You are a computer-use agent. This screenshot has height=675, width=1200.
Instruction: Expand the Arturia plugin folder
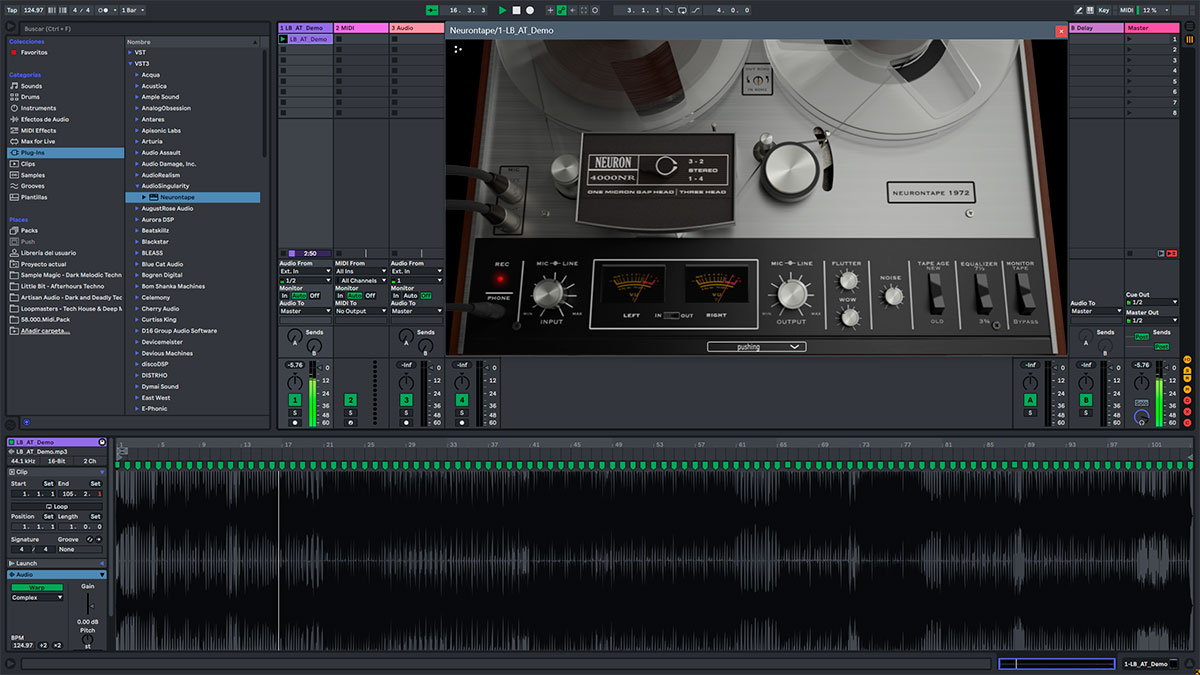[137, 141]
